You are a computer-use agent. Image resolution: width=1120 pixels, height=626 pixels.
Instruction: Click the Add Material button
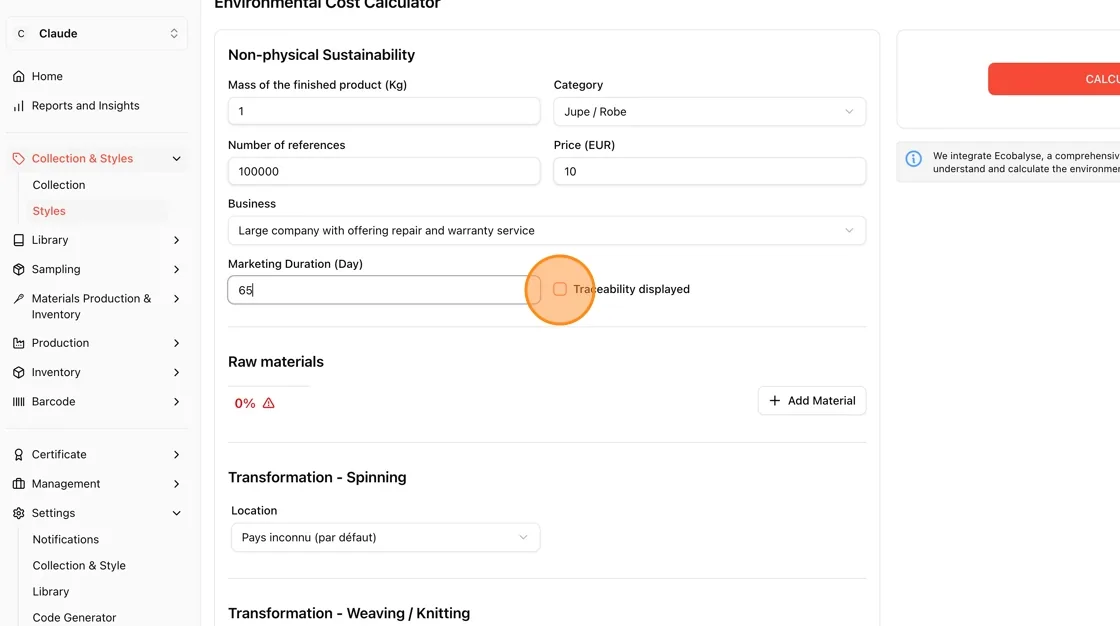click(x=812, y=401)
